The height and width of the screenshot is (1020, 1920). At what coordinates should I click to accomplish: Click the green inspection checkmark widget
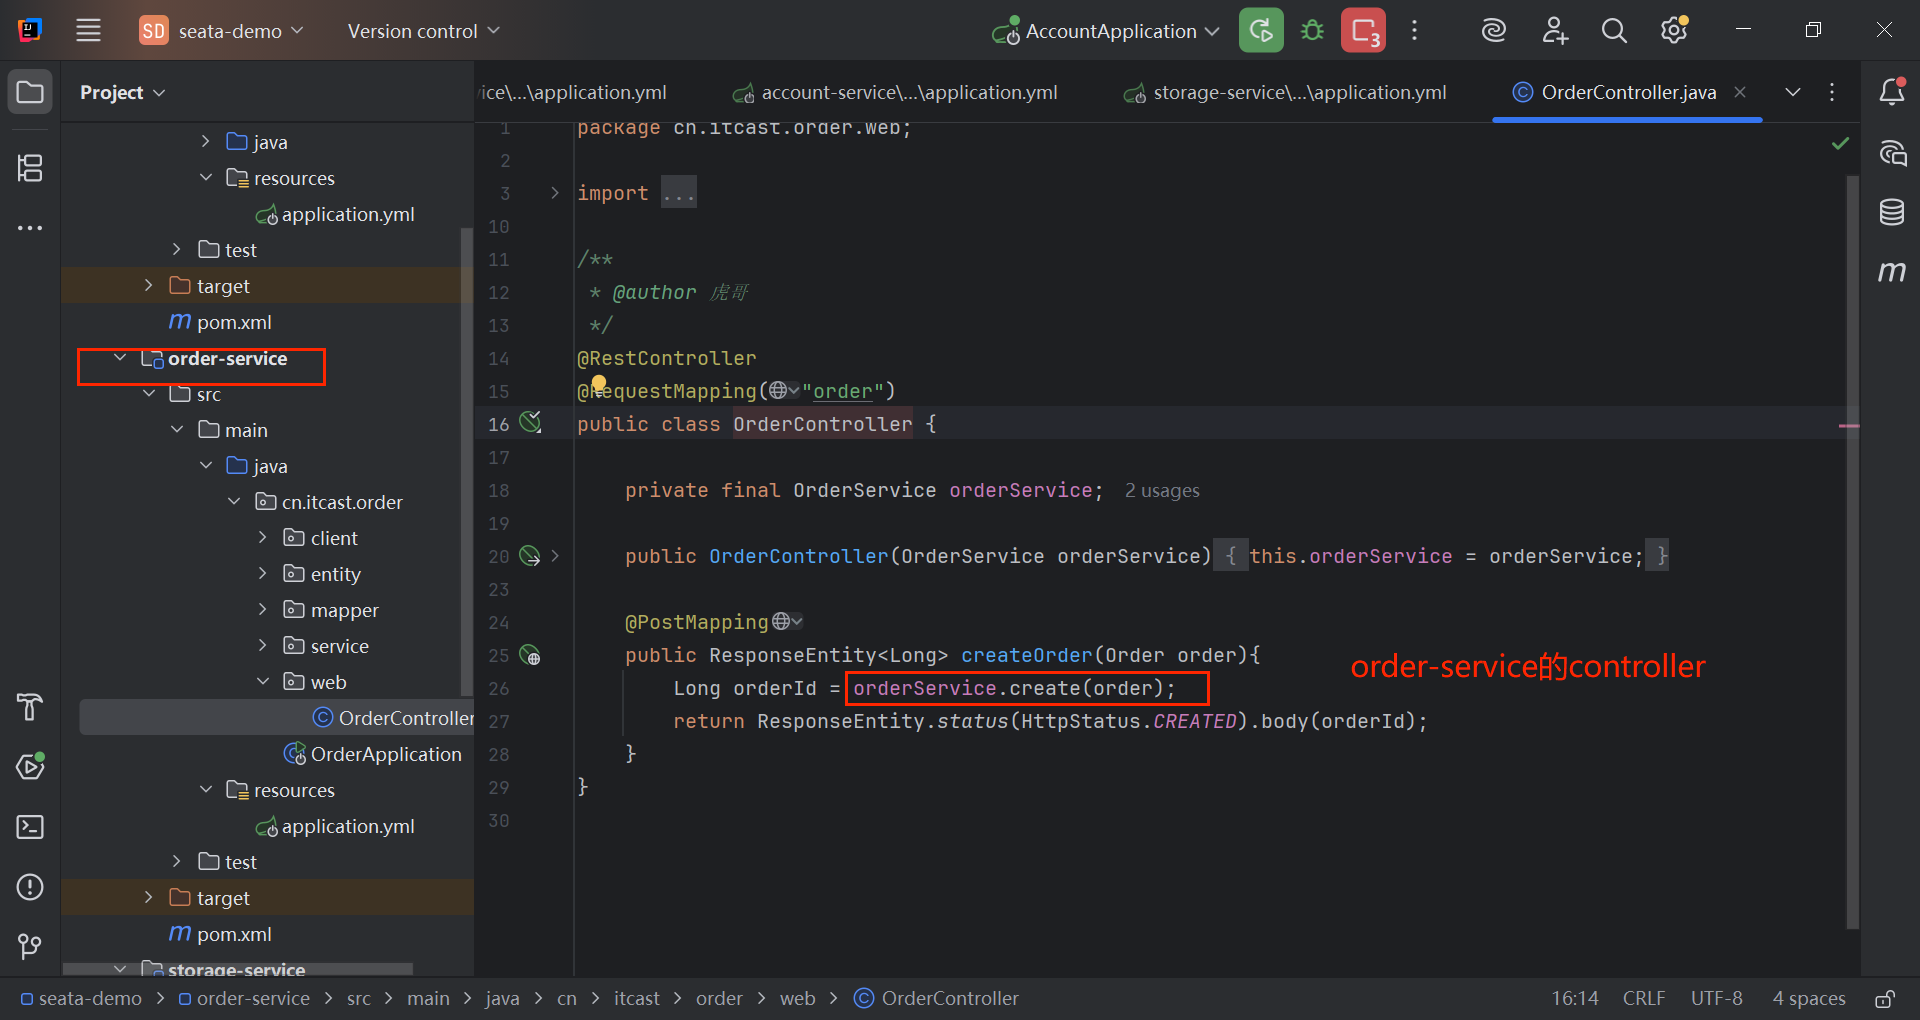1840,144
